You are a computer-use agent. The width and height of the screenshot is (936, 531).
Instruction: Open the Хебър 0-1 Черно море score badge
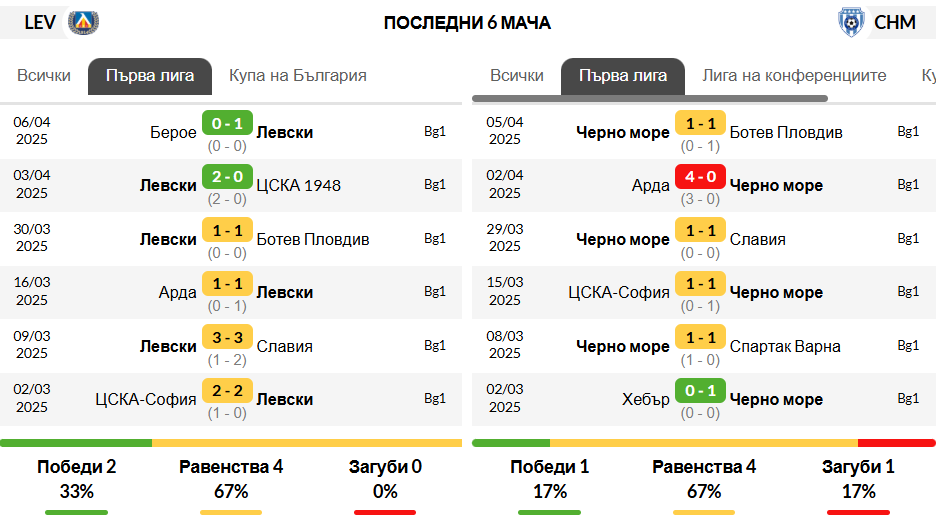click(x=700, y=391)
